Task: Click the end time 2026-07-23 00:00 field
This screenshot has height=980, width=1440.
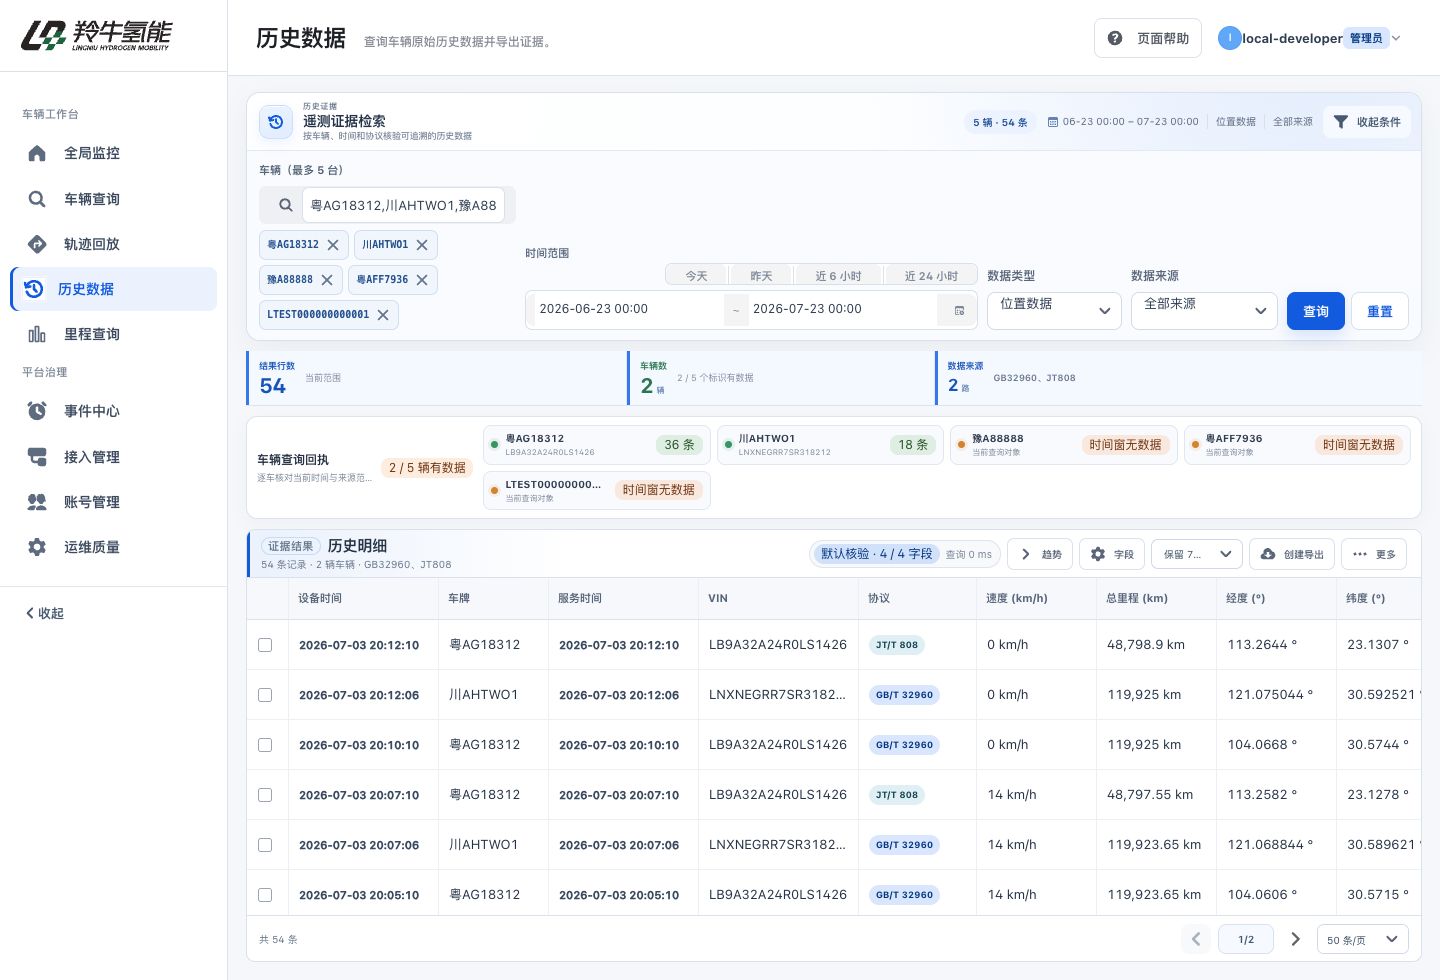Action: [x=842, y=309]
